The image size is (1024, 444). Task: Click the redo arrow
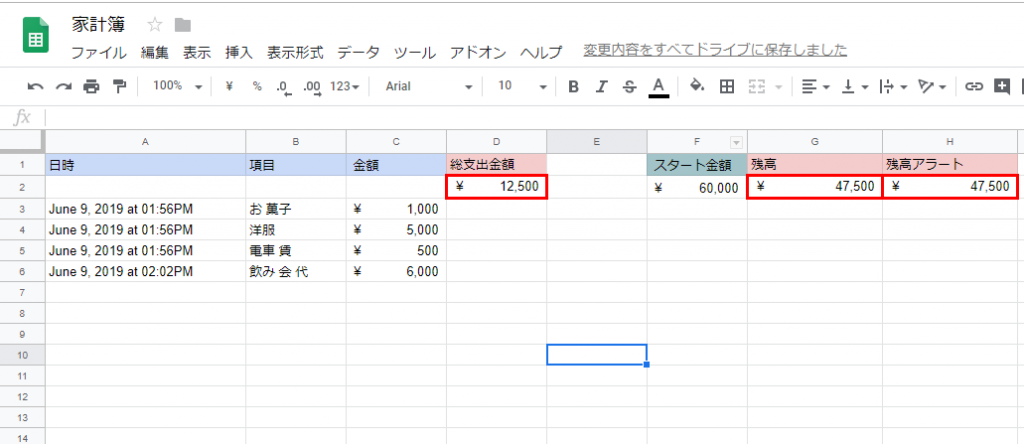[x=63, y=86]
